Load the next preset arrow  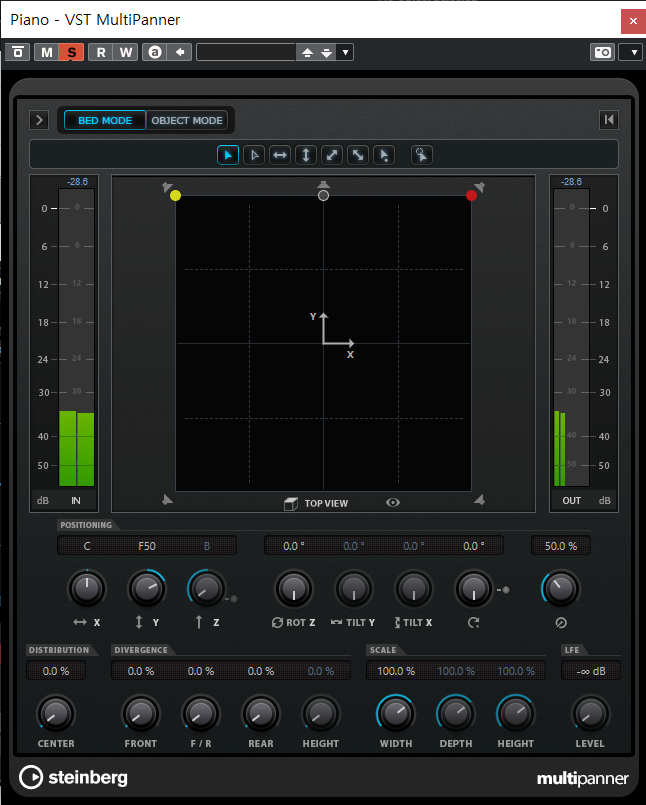(x=327, y=52)
